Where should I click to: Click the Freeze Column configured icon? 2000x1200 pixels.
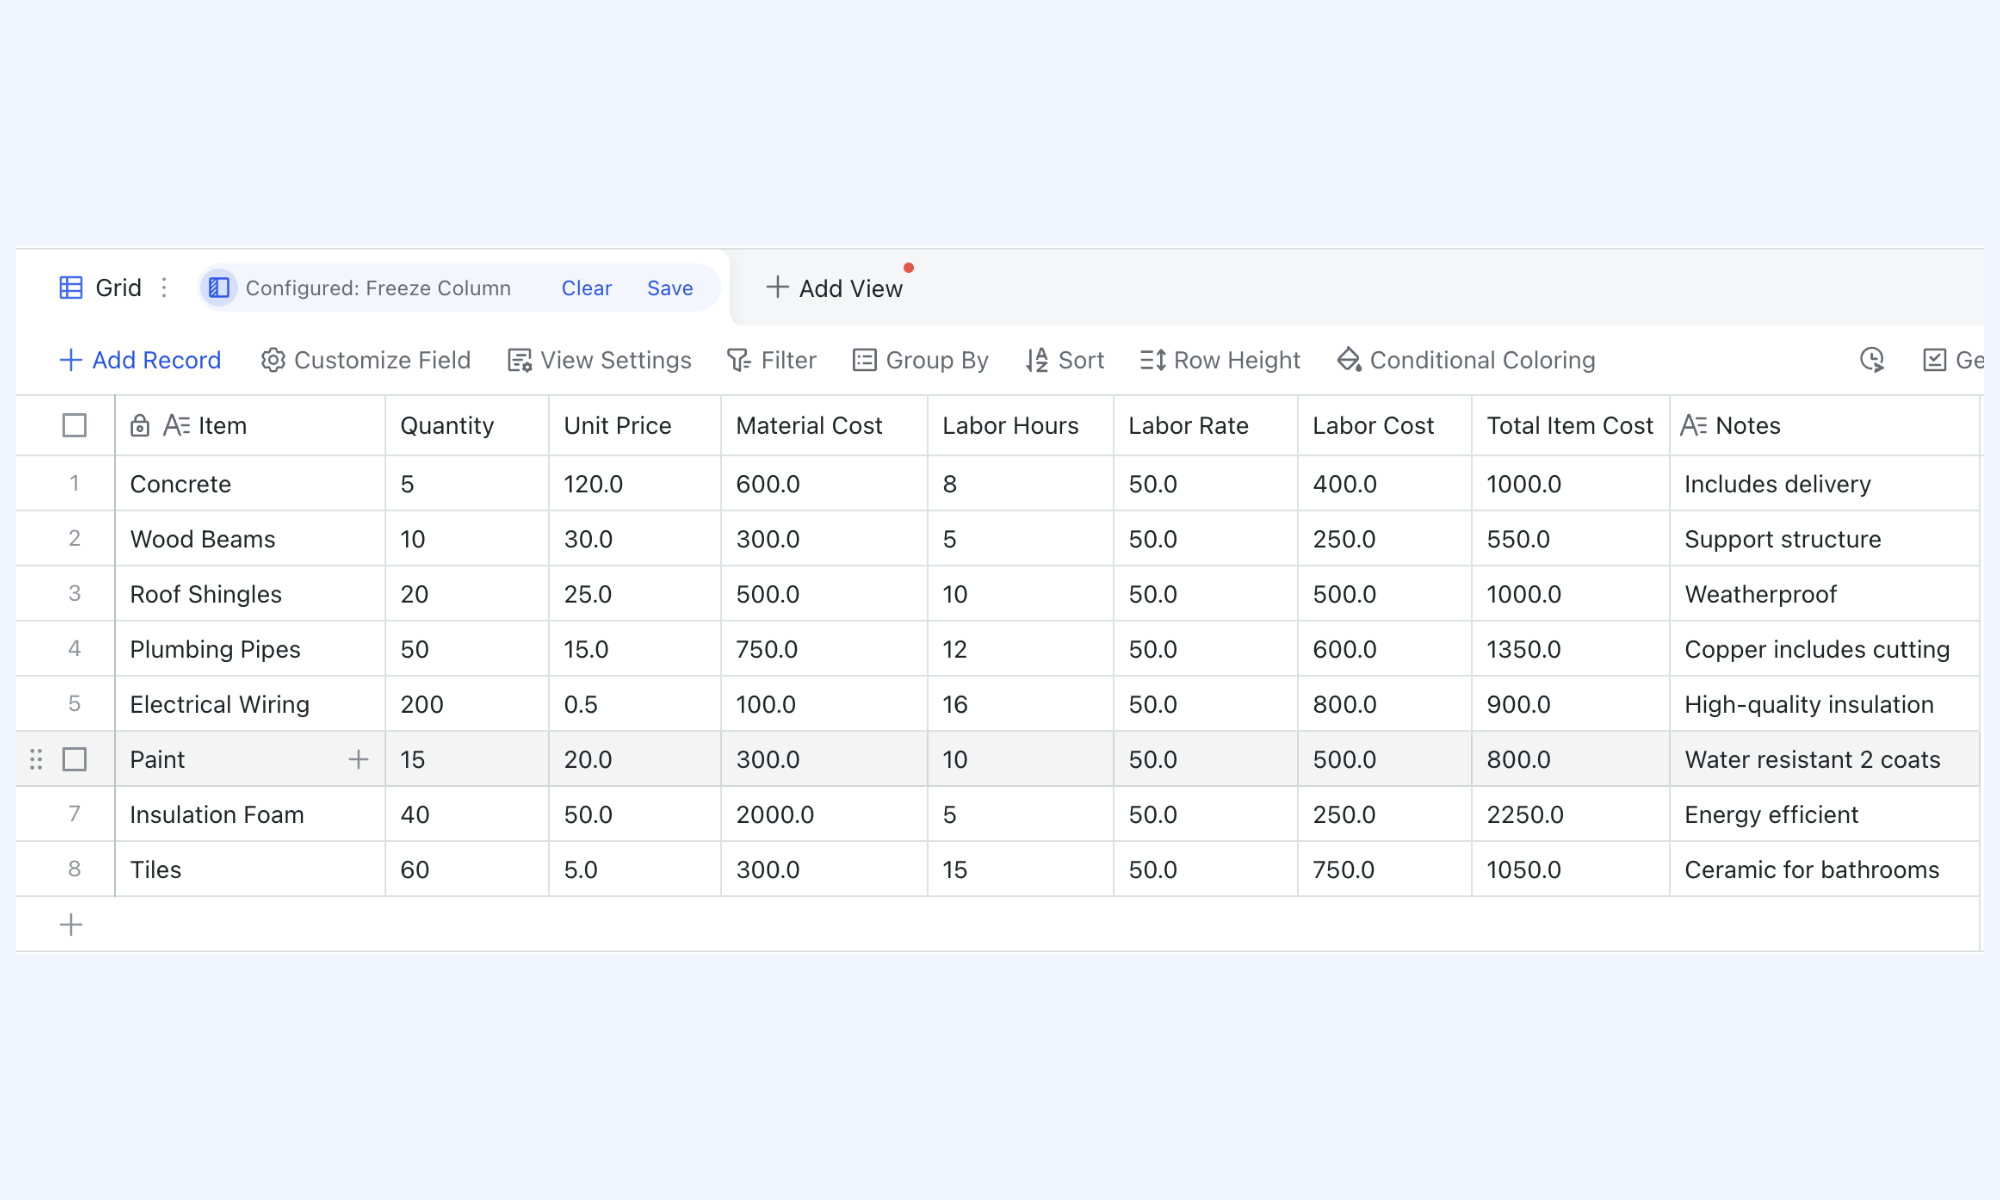(219, 288)
